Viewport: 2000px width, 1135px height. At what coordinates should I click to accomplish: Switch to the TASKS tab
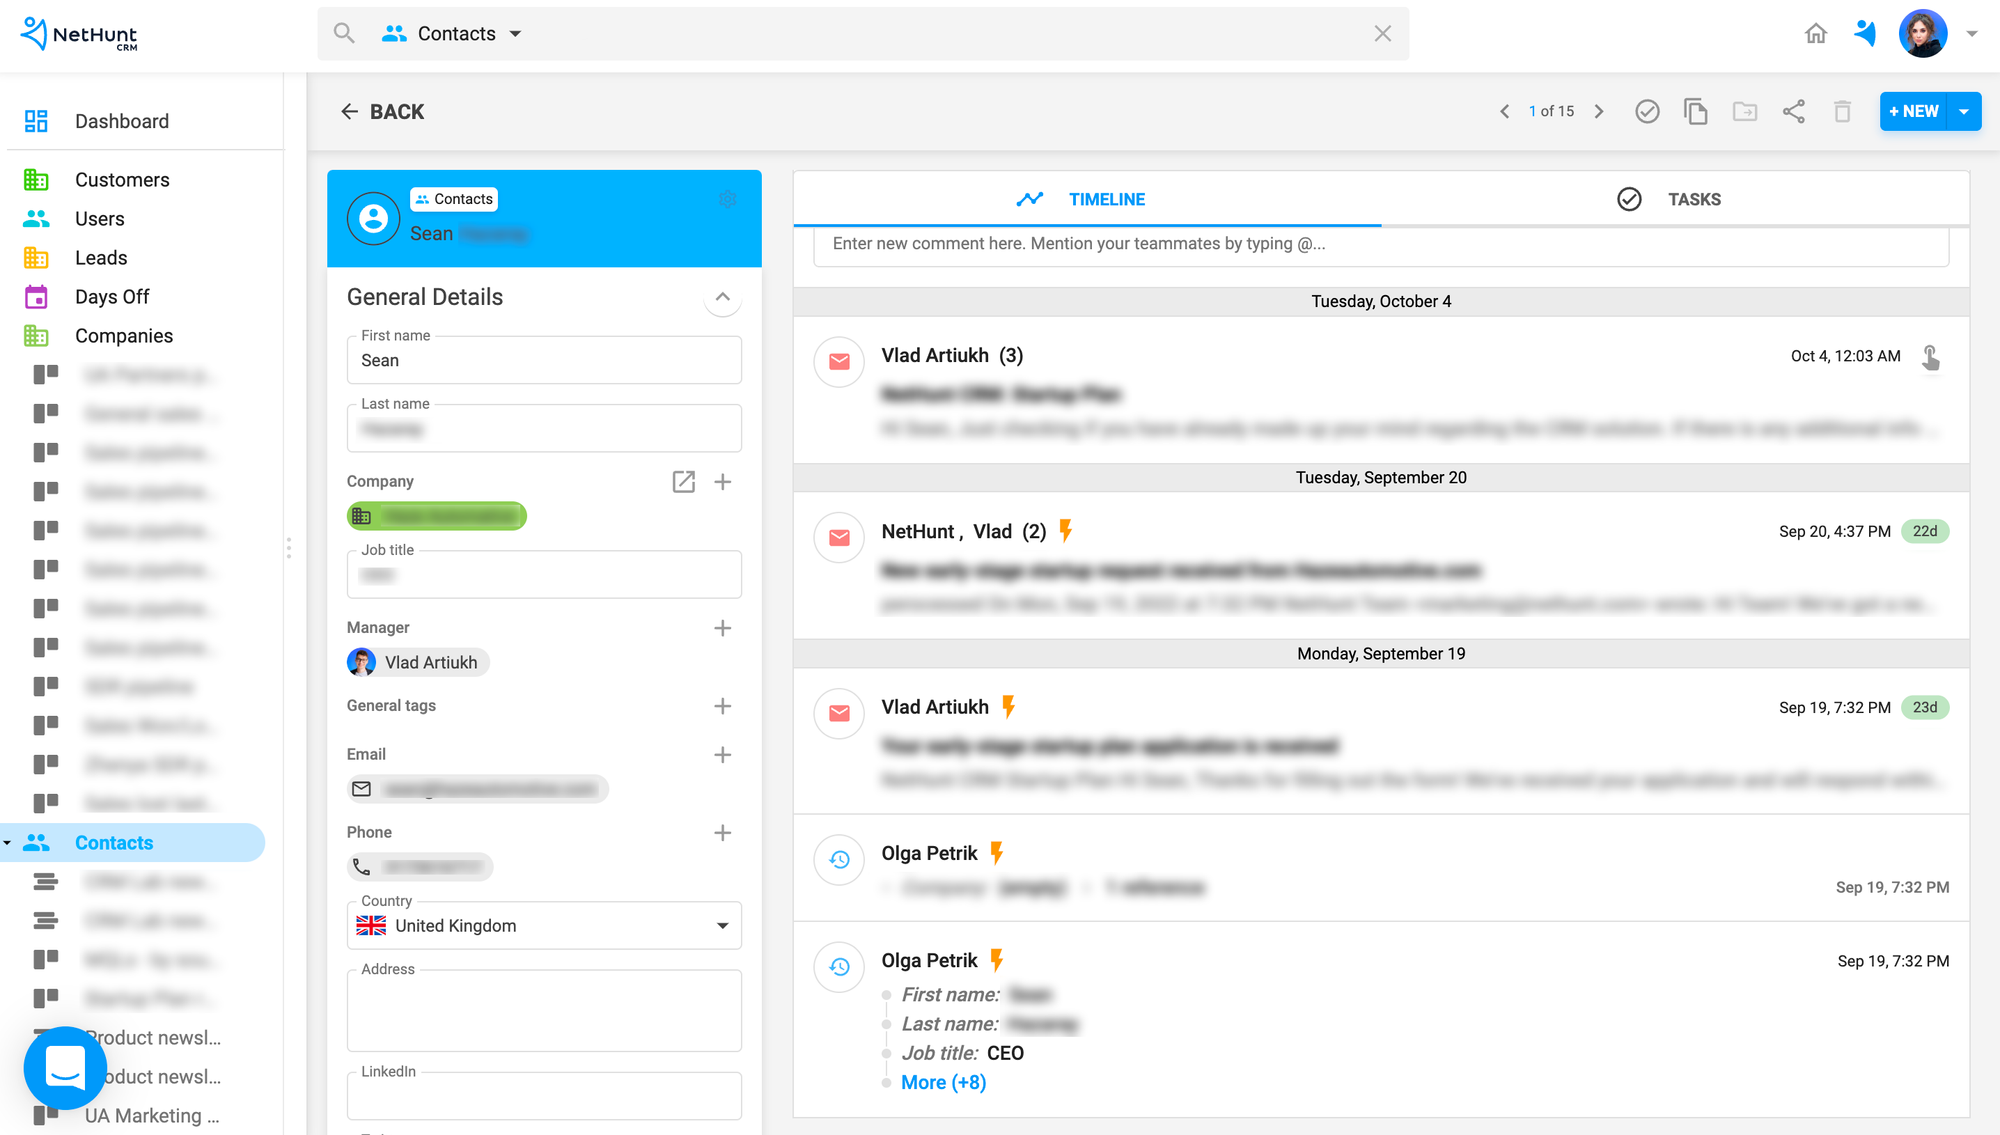point(1666,198)
